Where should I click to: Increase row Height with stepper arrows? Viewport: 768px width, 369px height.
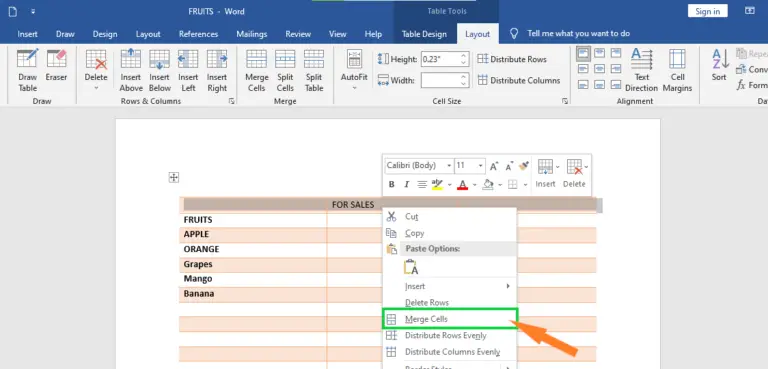pyautogui.click(x=464, y=56)
